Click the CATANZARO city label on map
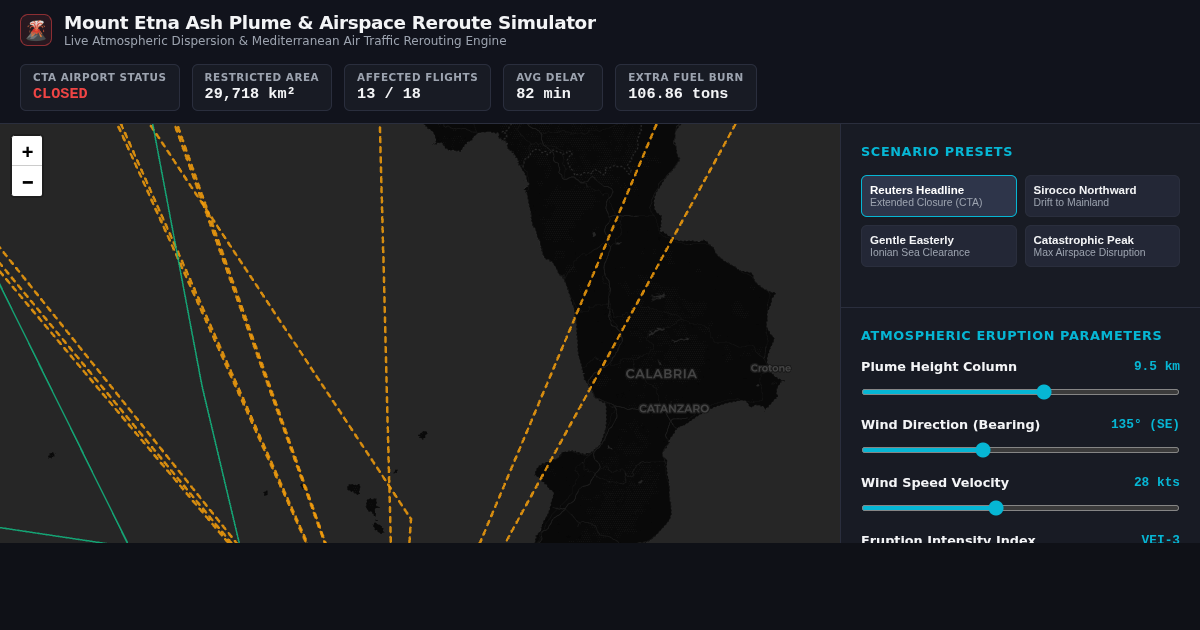 pos(674,408)
